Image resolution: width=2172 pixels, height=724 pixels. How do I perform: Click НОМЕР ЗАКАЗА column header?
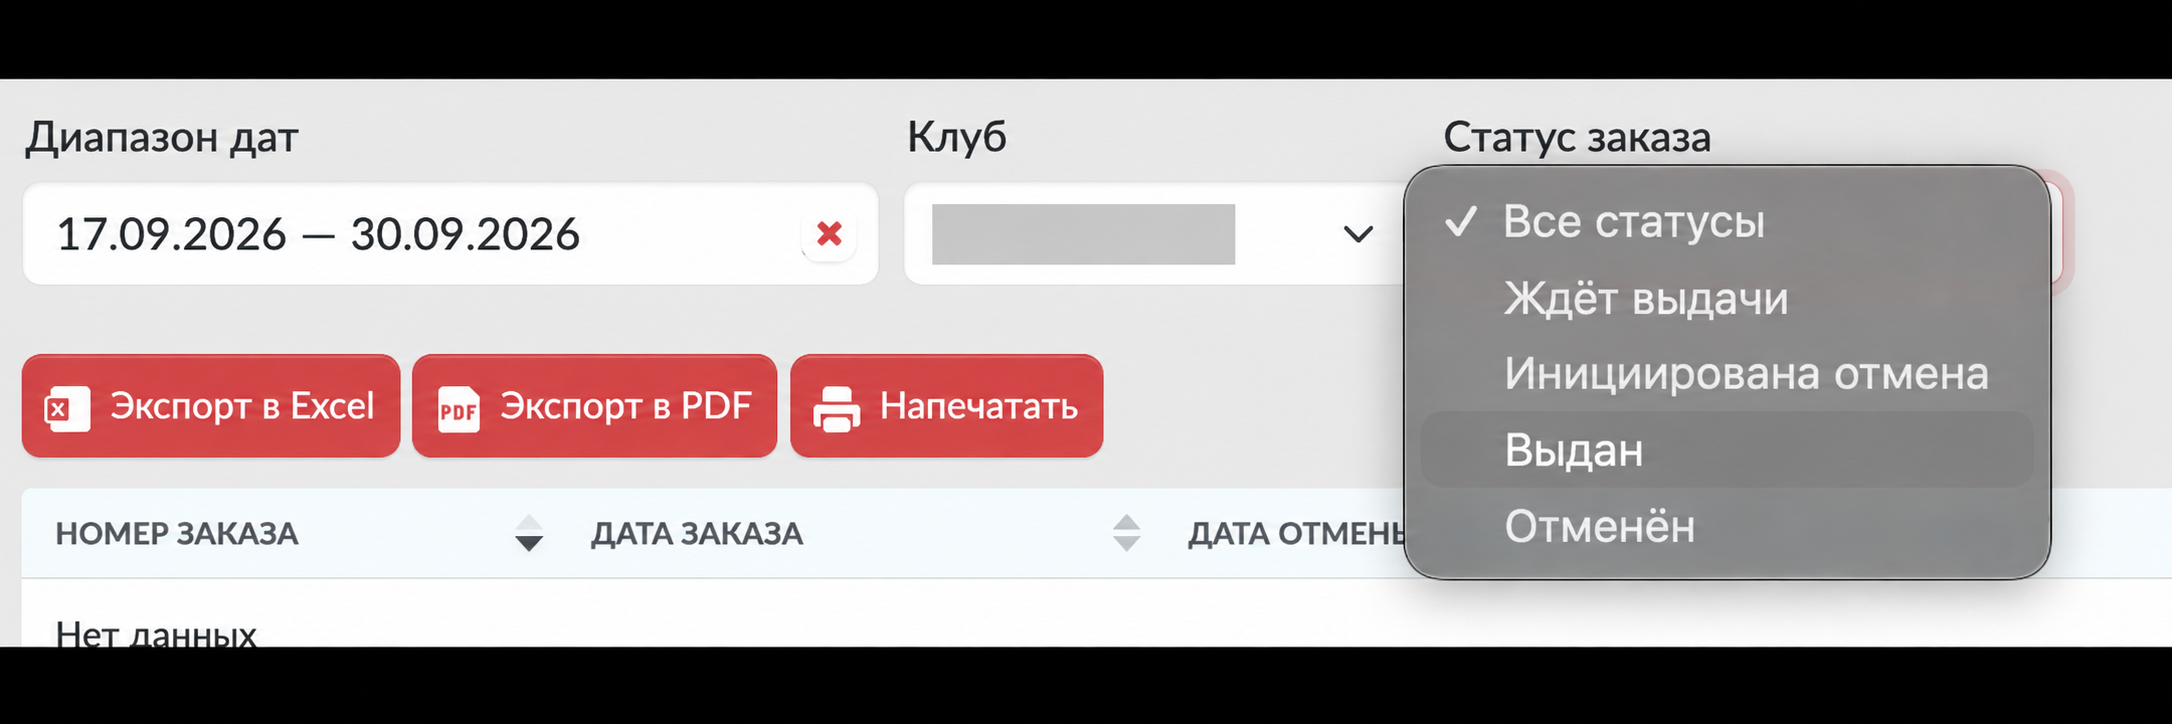(177, 534)
